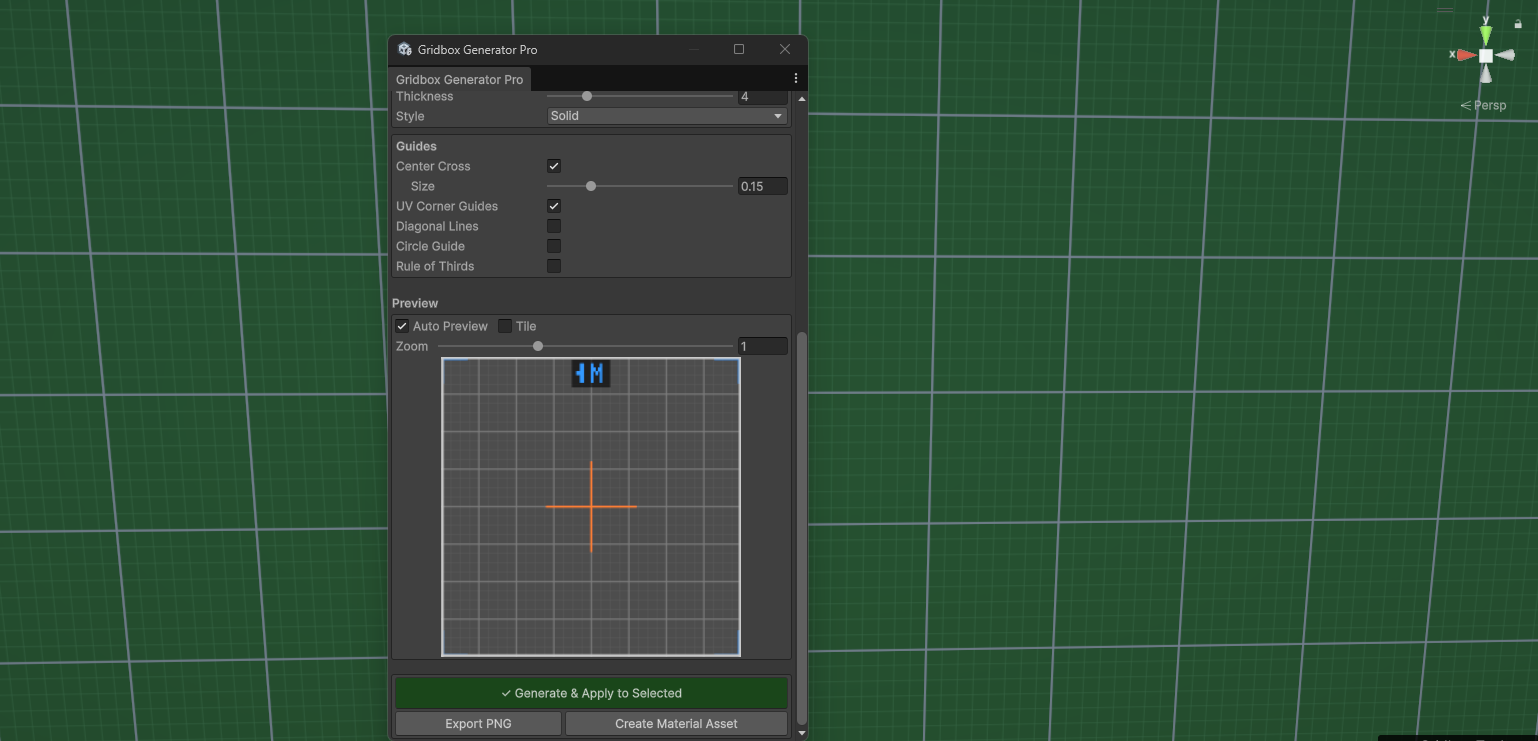Image resolution: width=1538 pixels, height=741 pixels.
Task: Click the gray right-side cone on the gizmo
Action: 1506,56
